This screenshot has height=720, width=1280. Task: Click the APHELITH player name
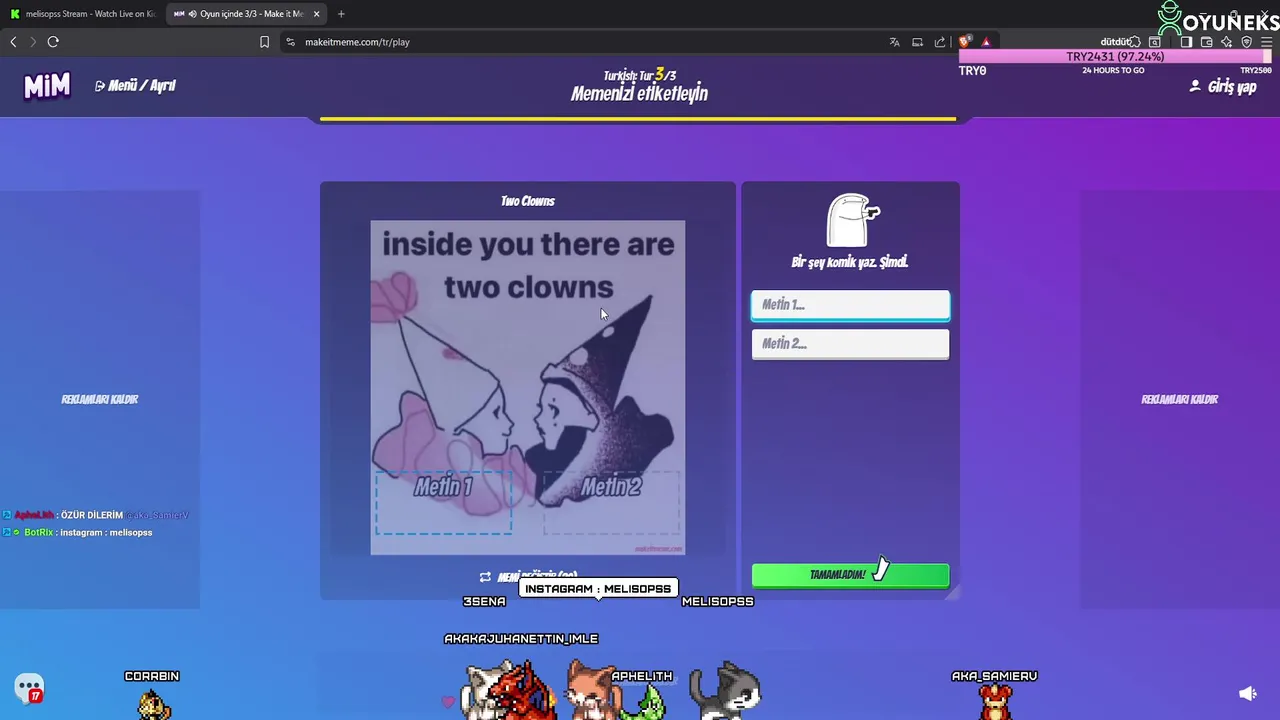(x=642, y=676)
